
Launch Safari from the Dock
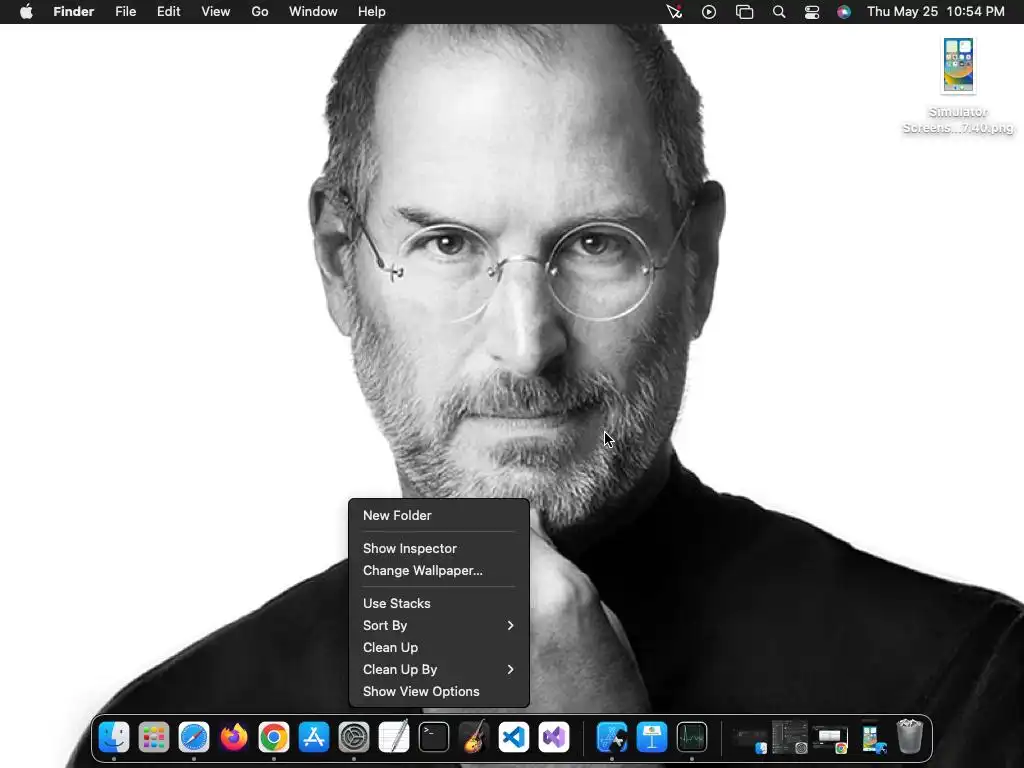(x=194, y=737)
